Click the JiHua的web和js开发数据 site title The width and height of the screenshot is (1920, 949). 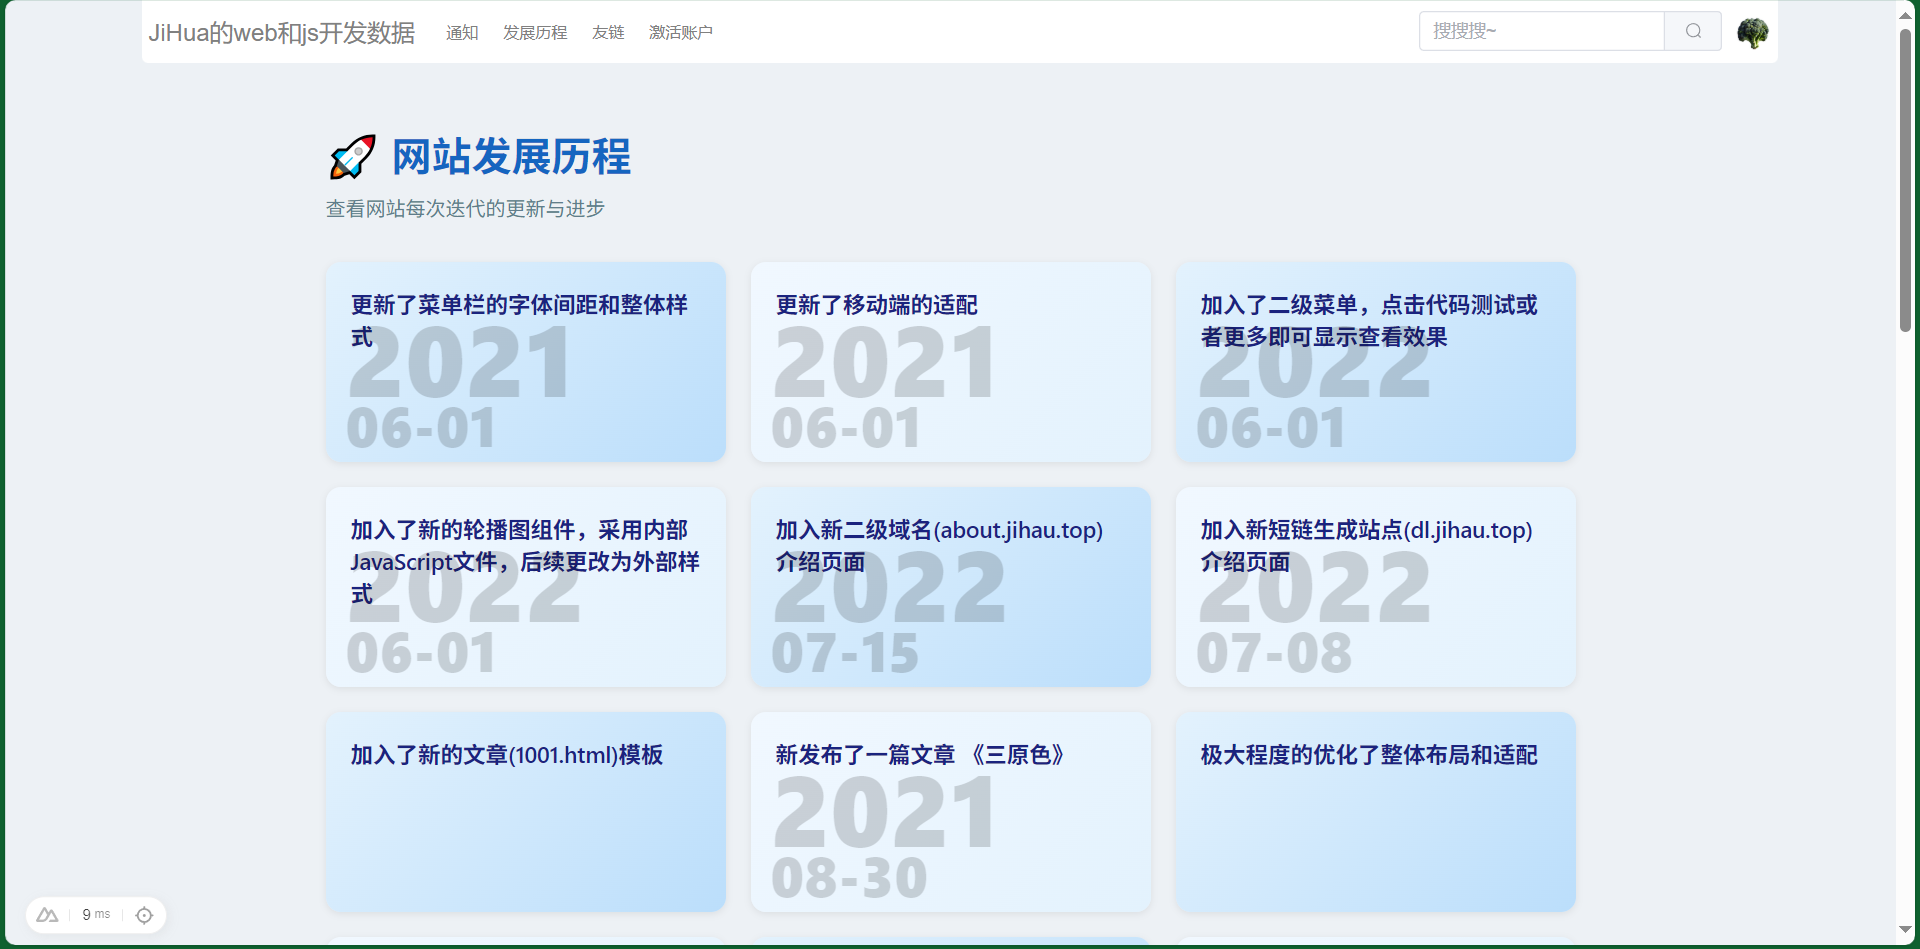tap(282, 33)
